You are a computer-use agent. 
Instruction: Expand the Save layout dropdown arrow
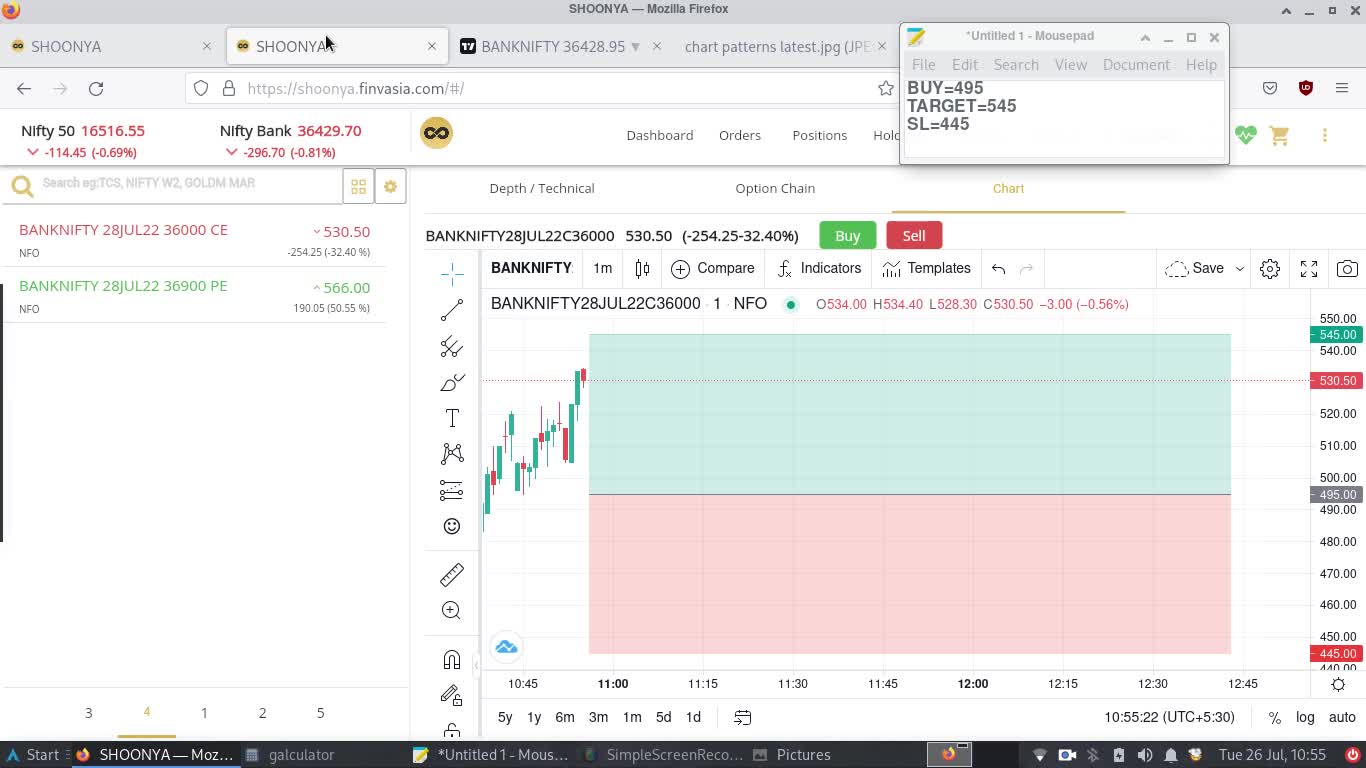(1239, 268)
